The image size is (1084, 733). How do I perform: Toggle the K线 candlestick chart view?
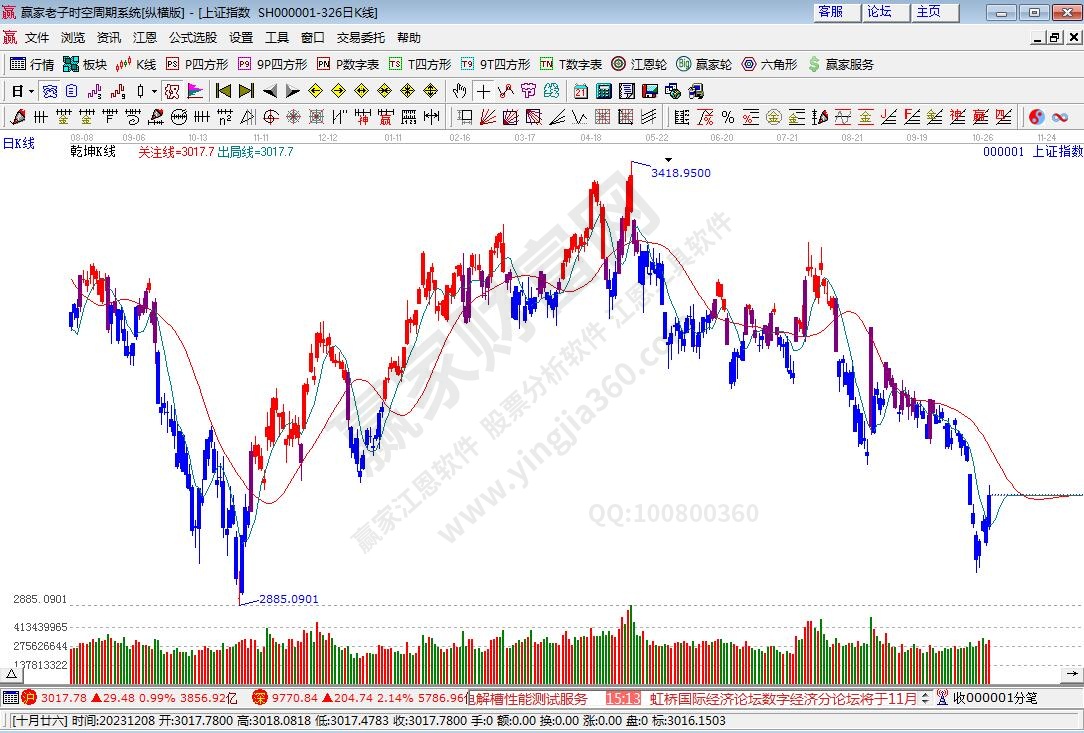(136, 64)
